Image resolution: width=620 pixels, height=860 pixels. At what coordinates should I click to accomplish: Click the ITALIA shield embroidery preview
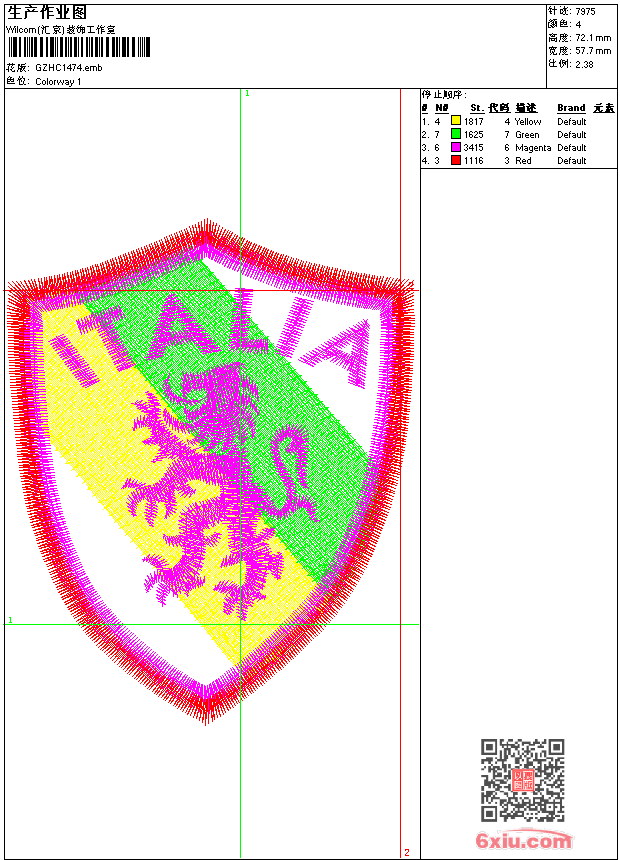(x=211, y=471)
